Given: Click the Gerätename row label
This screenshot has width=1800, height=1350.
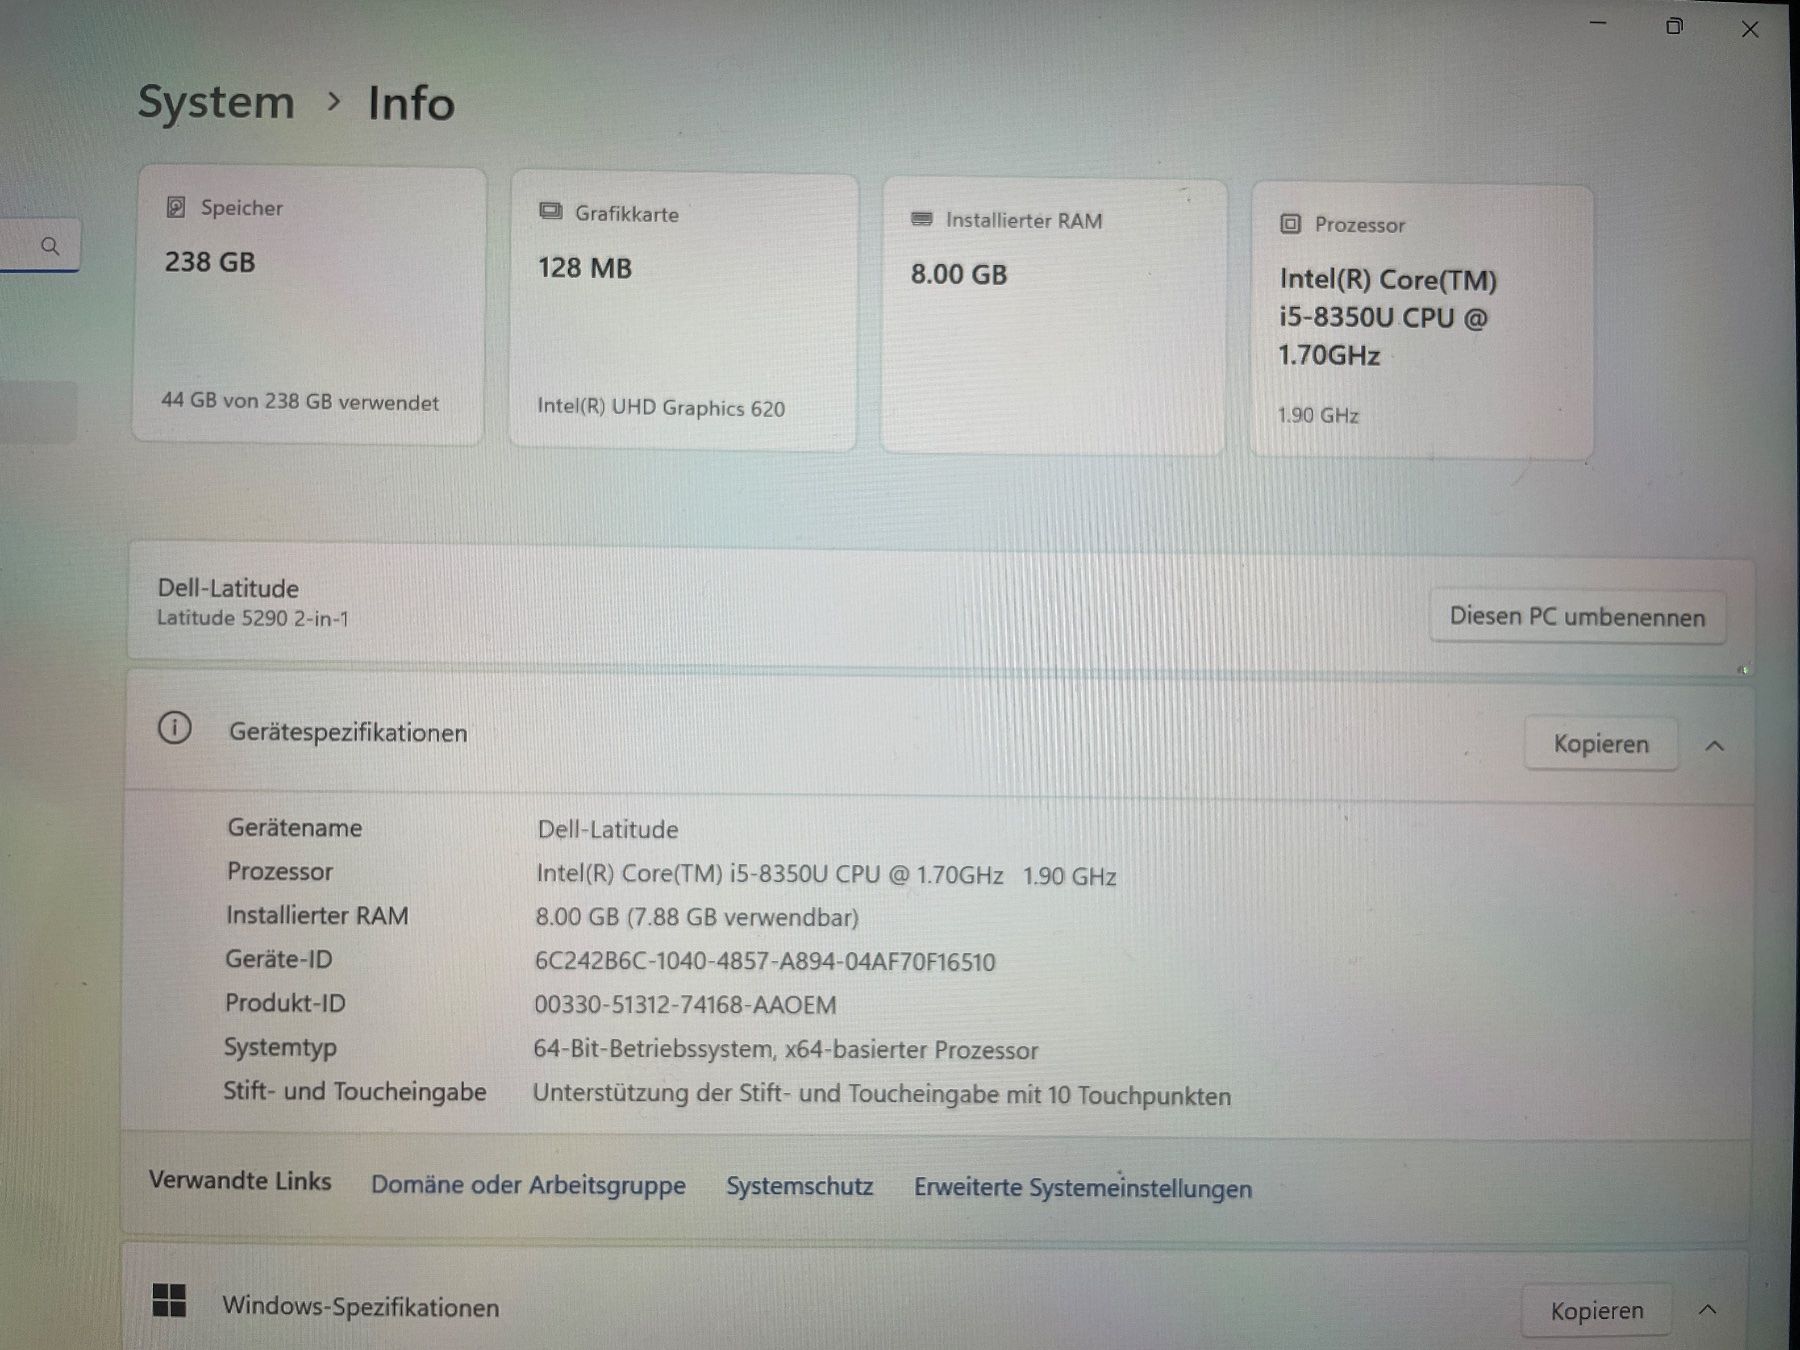Looking at the screenshot, I should click(x=294, y=828).
